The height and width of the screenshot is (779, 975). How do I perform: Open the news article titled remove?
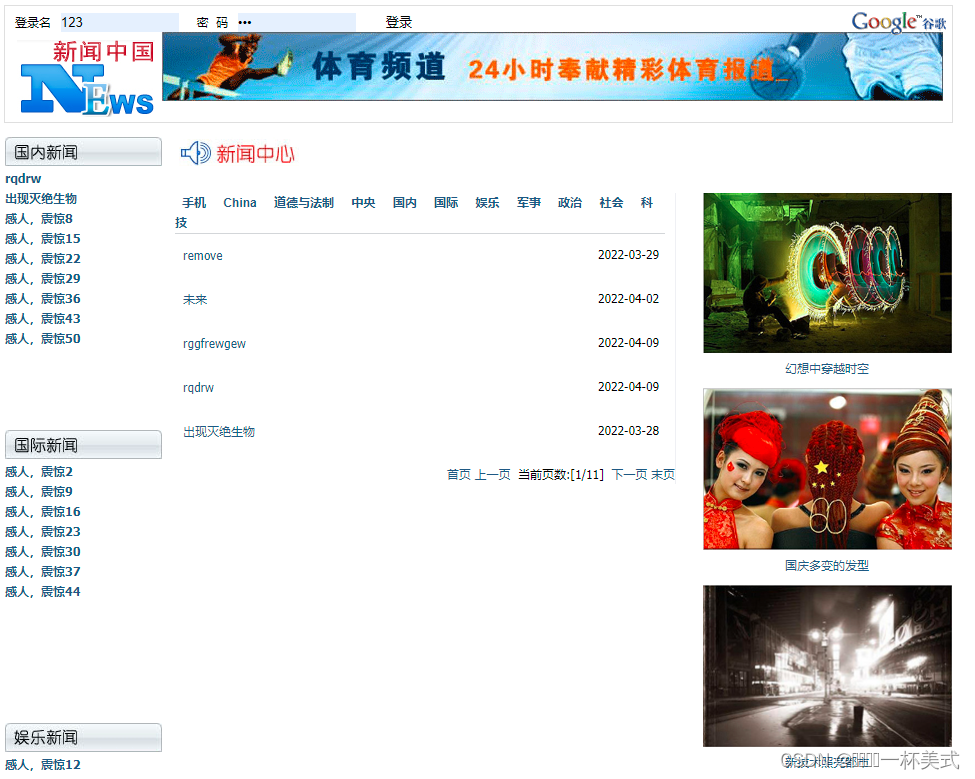pos(203,256)
